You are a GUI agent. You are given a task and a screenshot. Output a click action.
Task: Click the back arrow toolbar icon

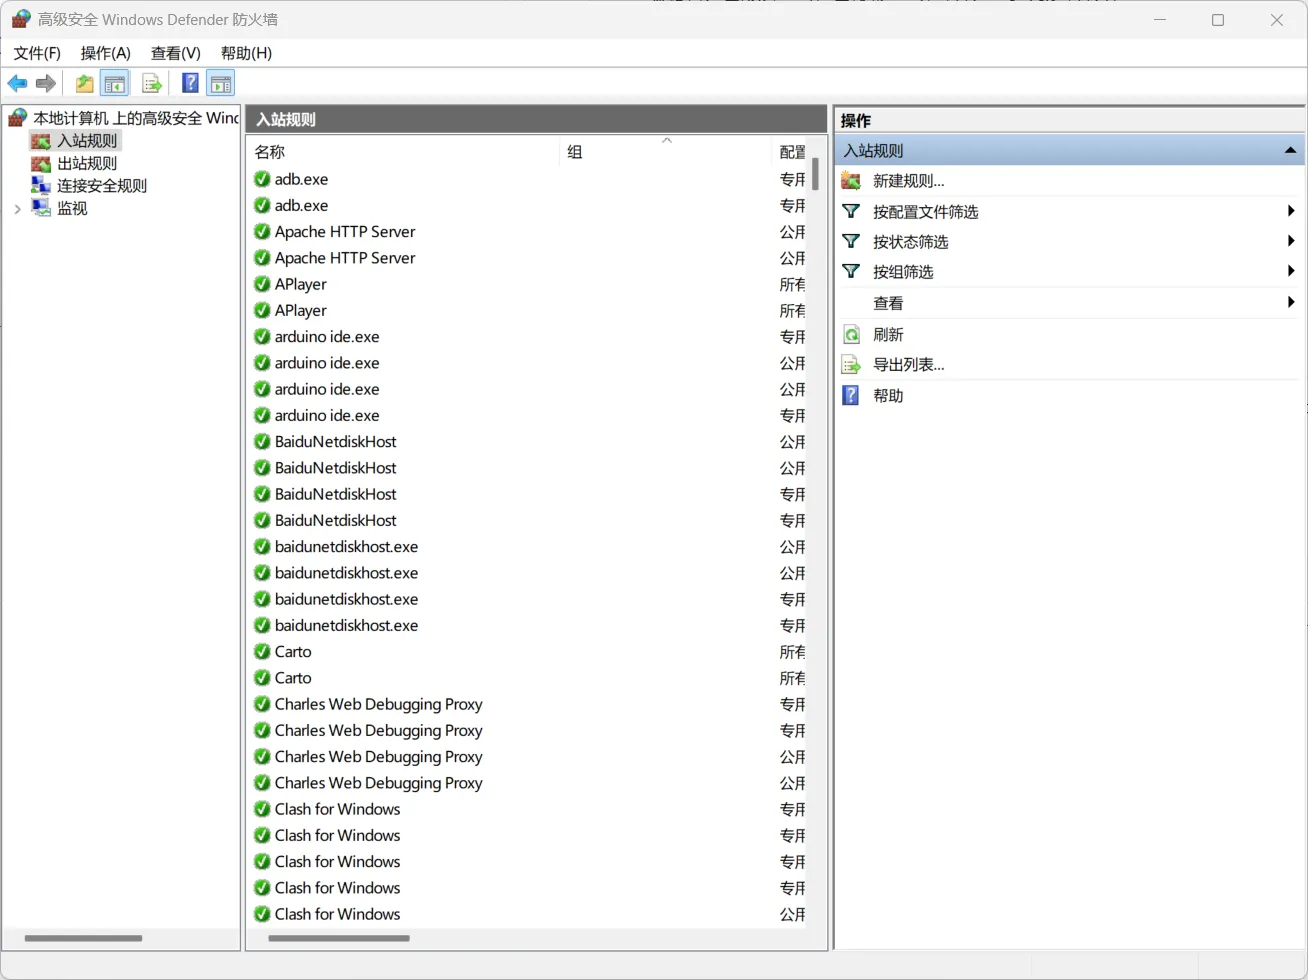click(x=17, y=84)
